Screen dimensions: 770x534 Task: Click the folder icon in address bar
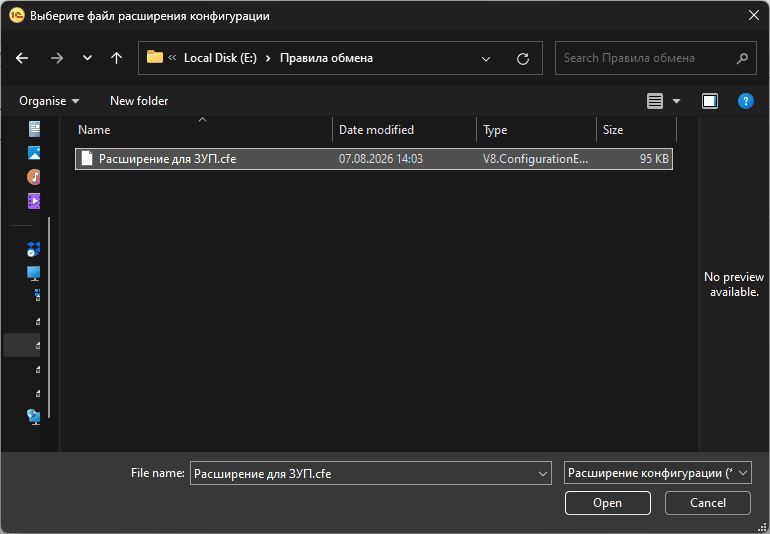click(x=155, y=57)
